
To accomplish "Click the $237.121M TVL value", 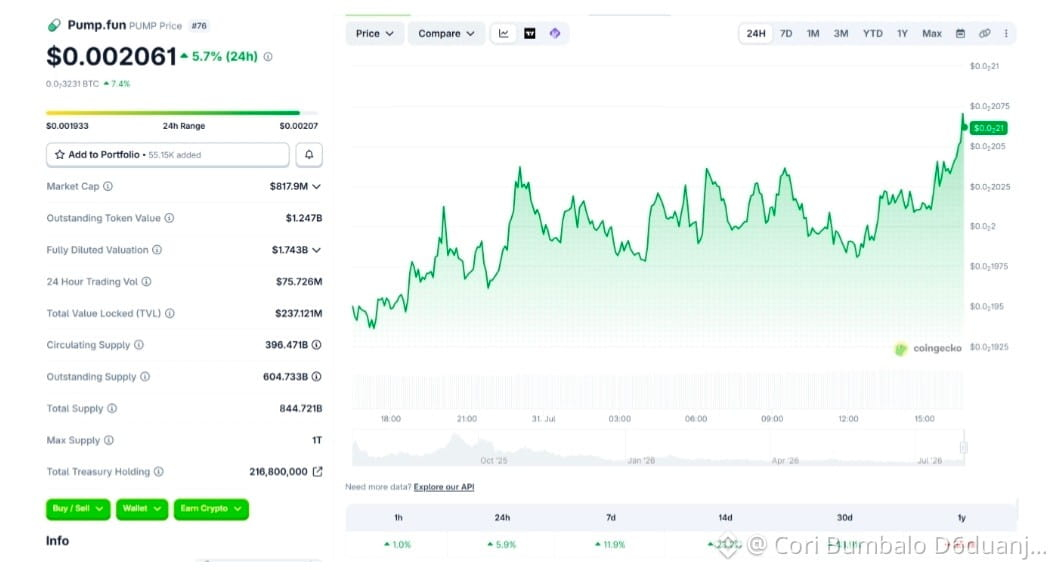I will 298,313.
